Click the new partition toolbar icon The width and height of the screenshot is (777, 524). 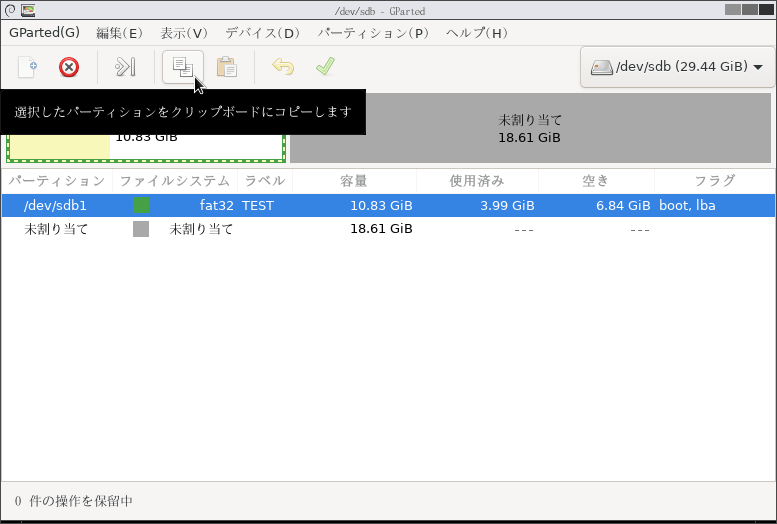point(28,67)
